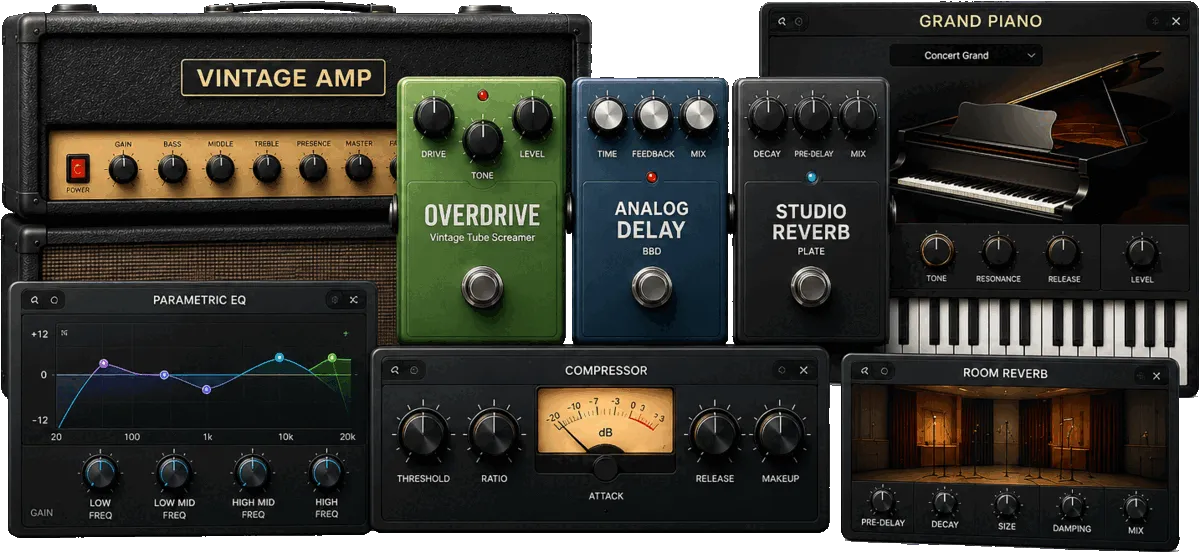Viewport: 1200px width, 553px height.
Task: Click the Treble knob on Vintage Amp
Action: [x=266, y=169]
